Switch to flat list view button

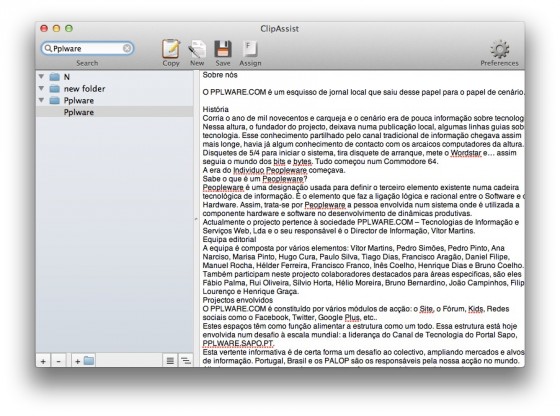(170, 361)
